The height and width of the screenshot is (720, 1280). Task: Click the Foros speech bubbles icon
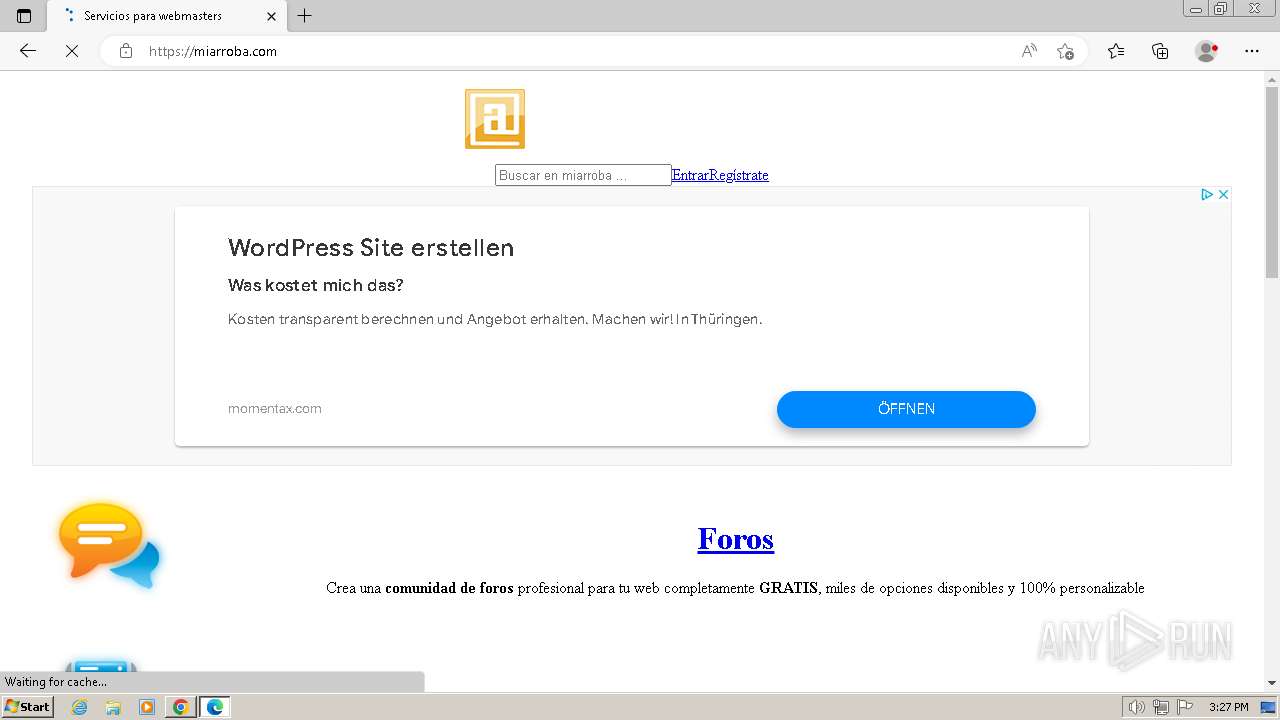[x=109, y=545]
